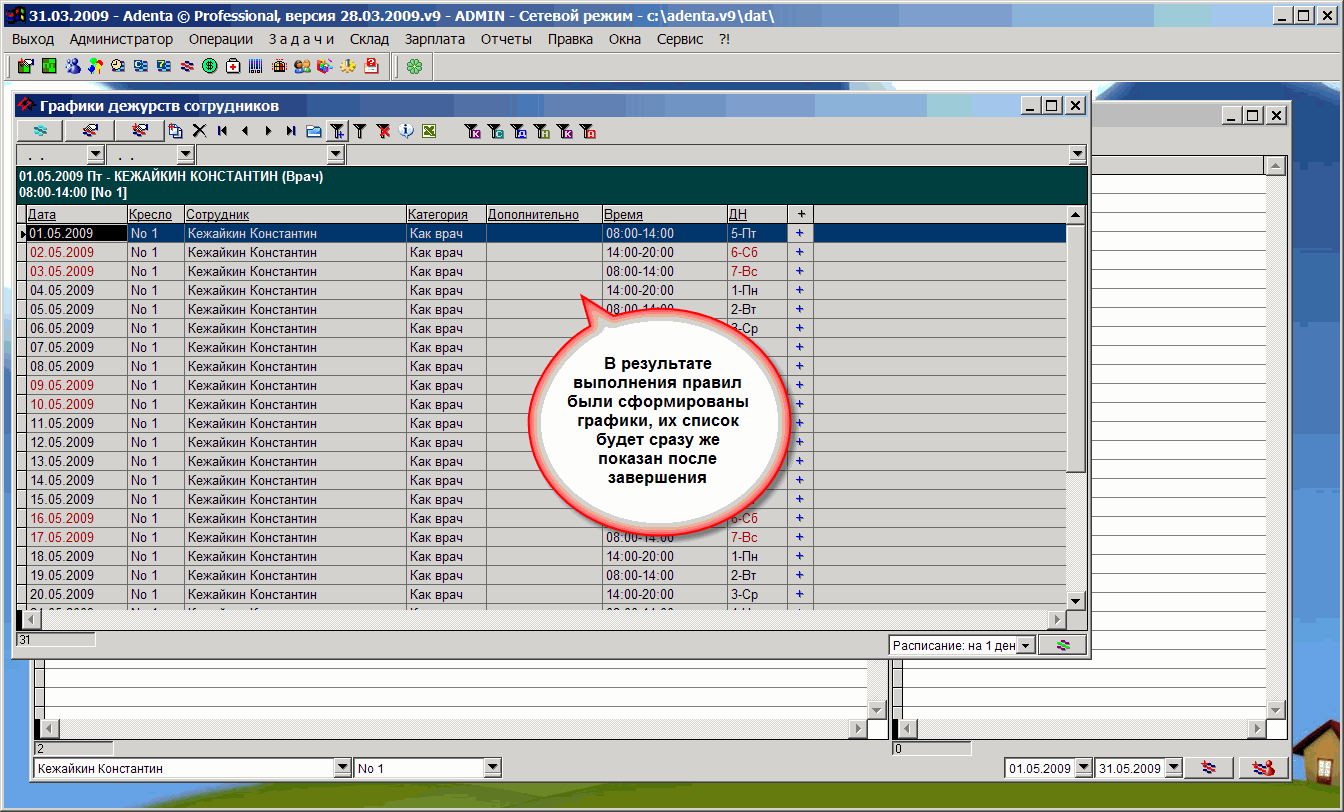Click the 'Время' column header
Image resolution: width=1344 pixels, height=812 pixels.
click(x=623, y=214)
